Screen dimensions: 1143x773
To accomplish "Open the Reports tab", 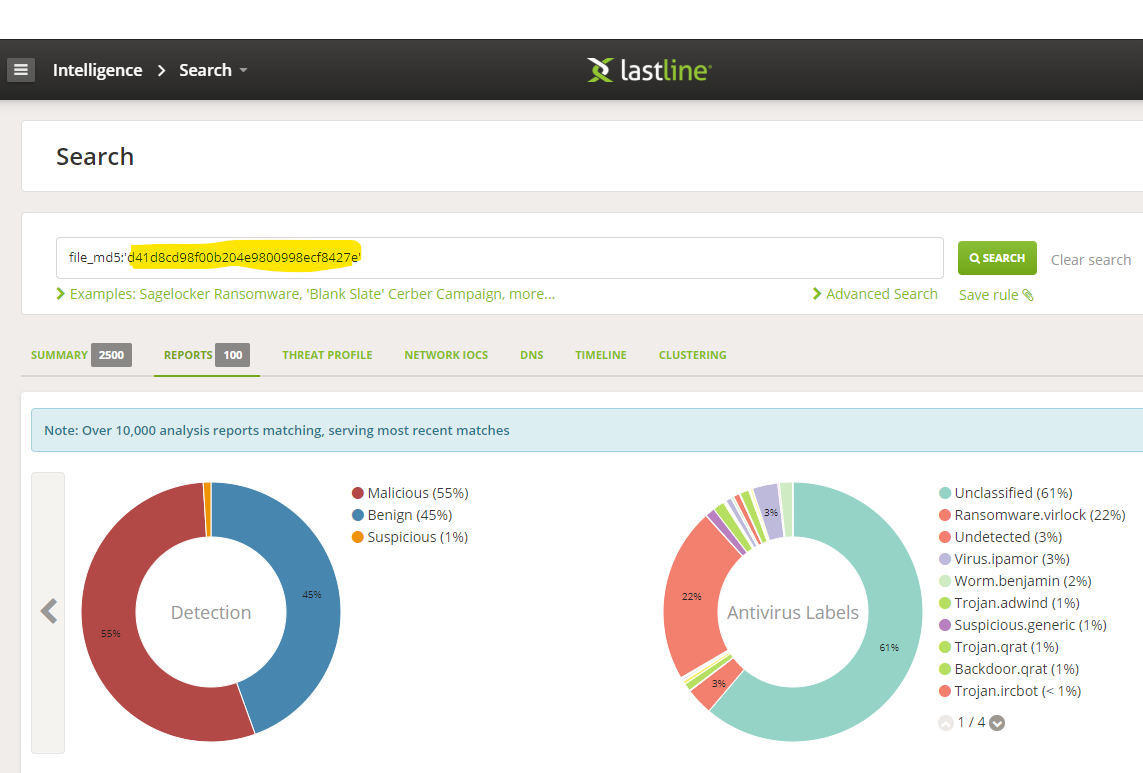I will coord(206,355).
